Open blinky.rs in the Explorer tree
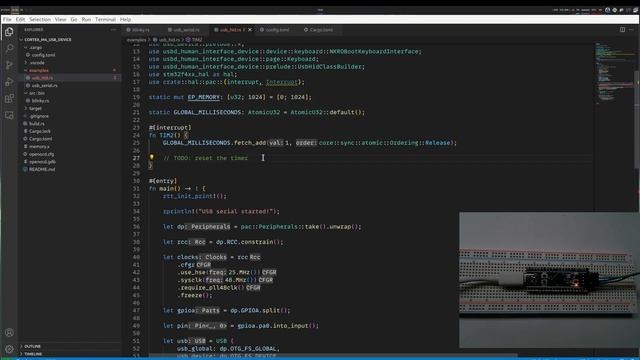The image size is (640, 360). (x=40, y=100)
